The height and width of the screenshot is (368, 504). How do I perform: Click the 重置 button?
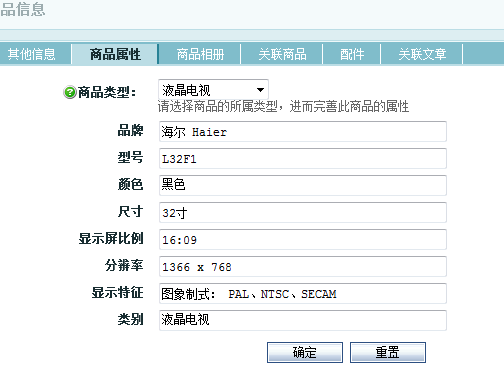[x=388, y=352]
